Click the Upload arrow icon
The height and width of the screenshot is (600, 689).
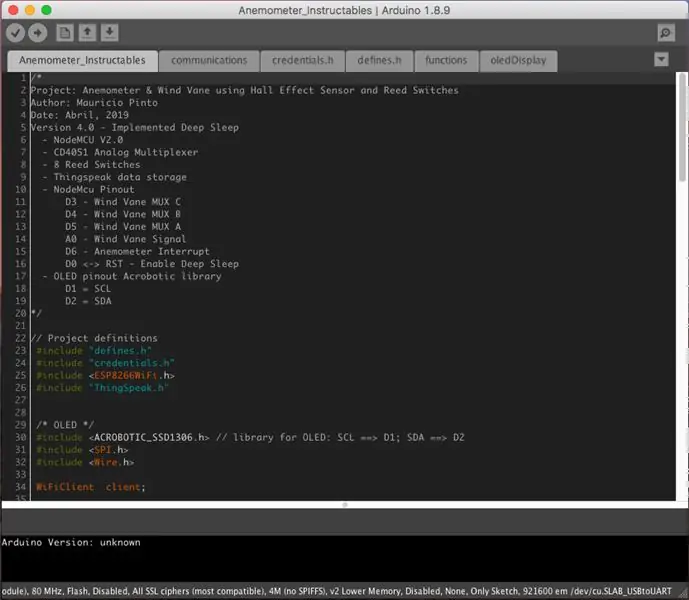[x=38, y=33]
